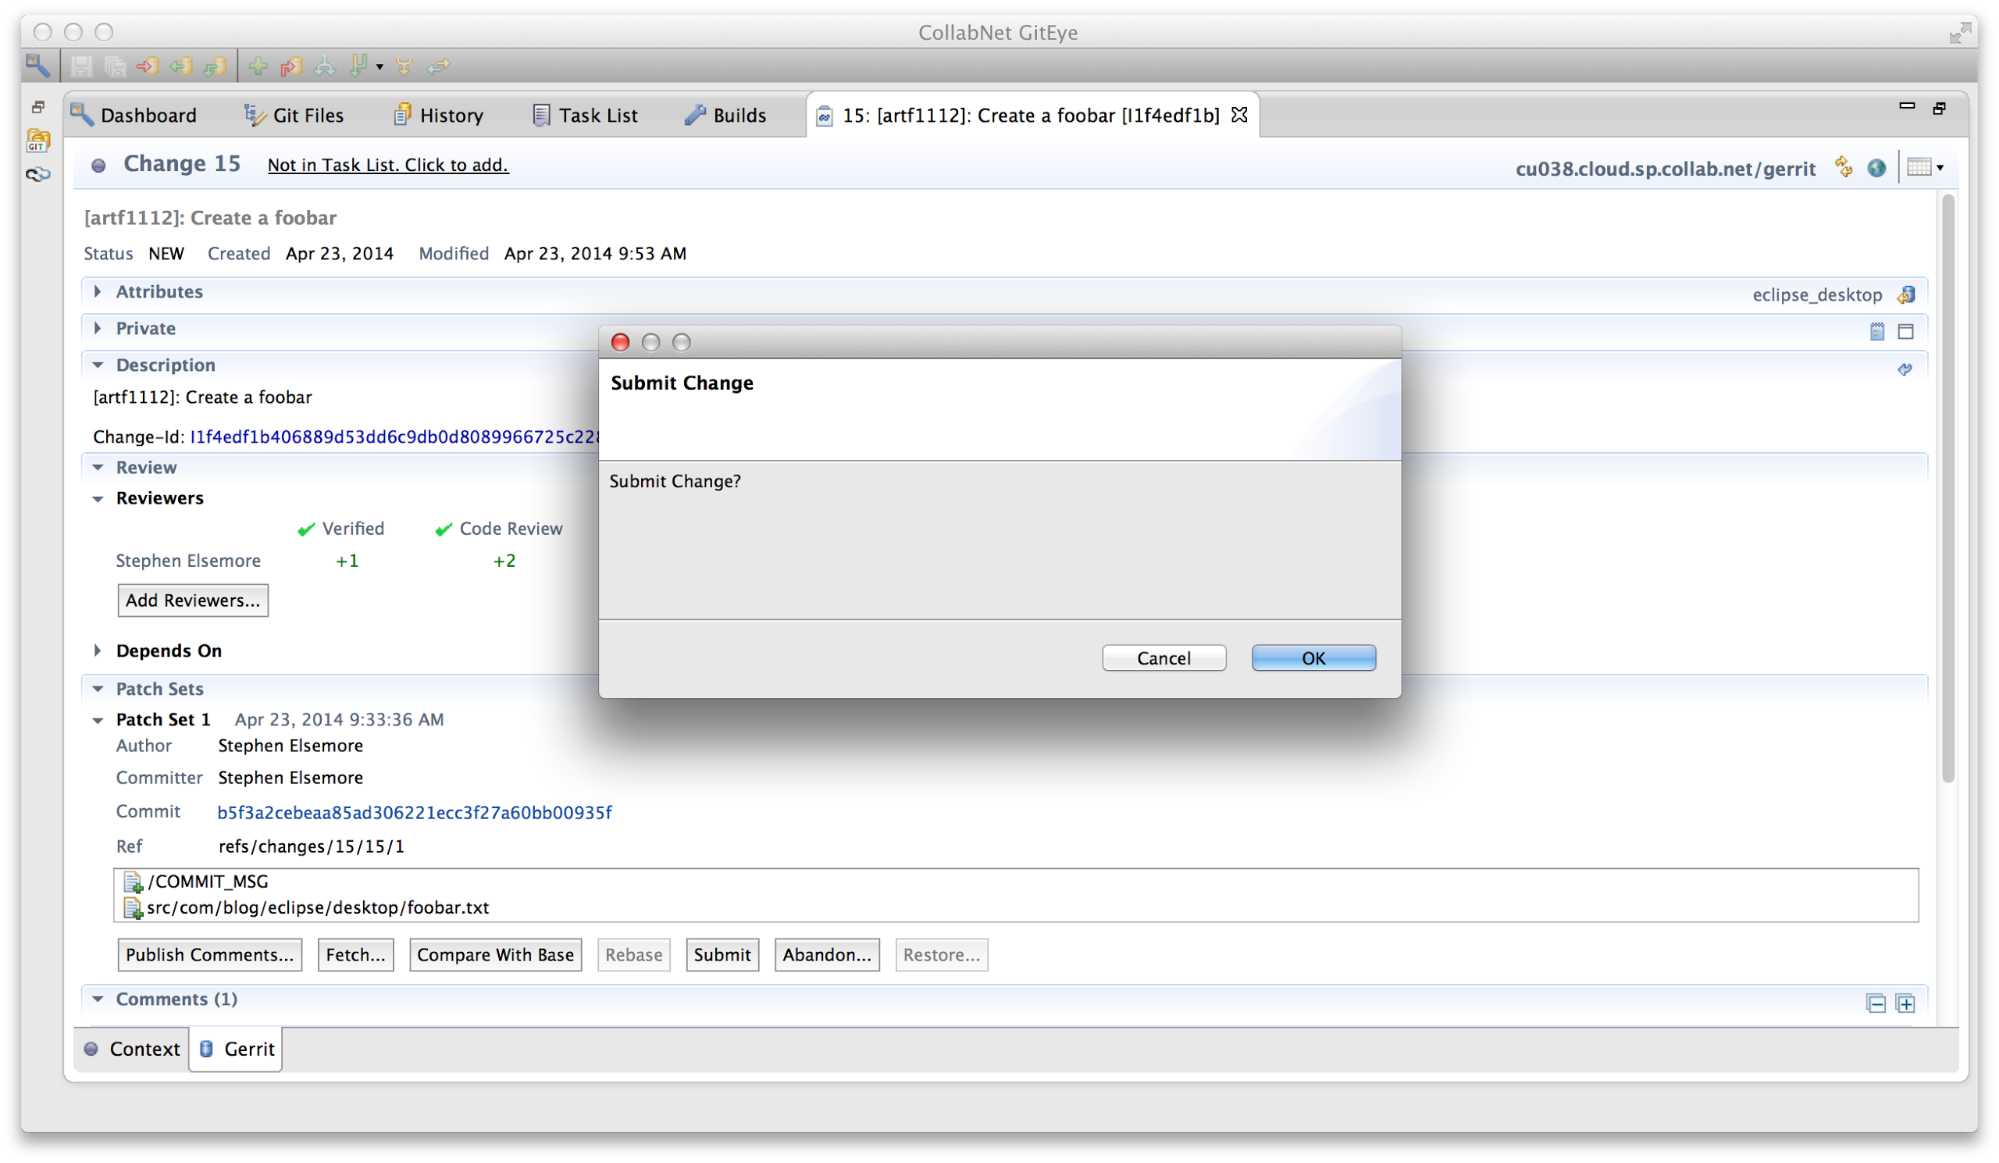Click the Commit and Push toolbar icon
The width and height of the screenshot is (1999, 1163).
(291, 66)
